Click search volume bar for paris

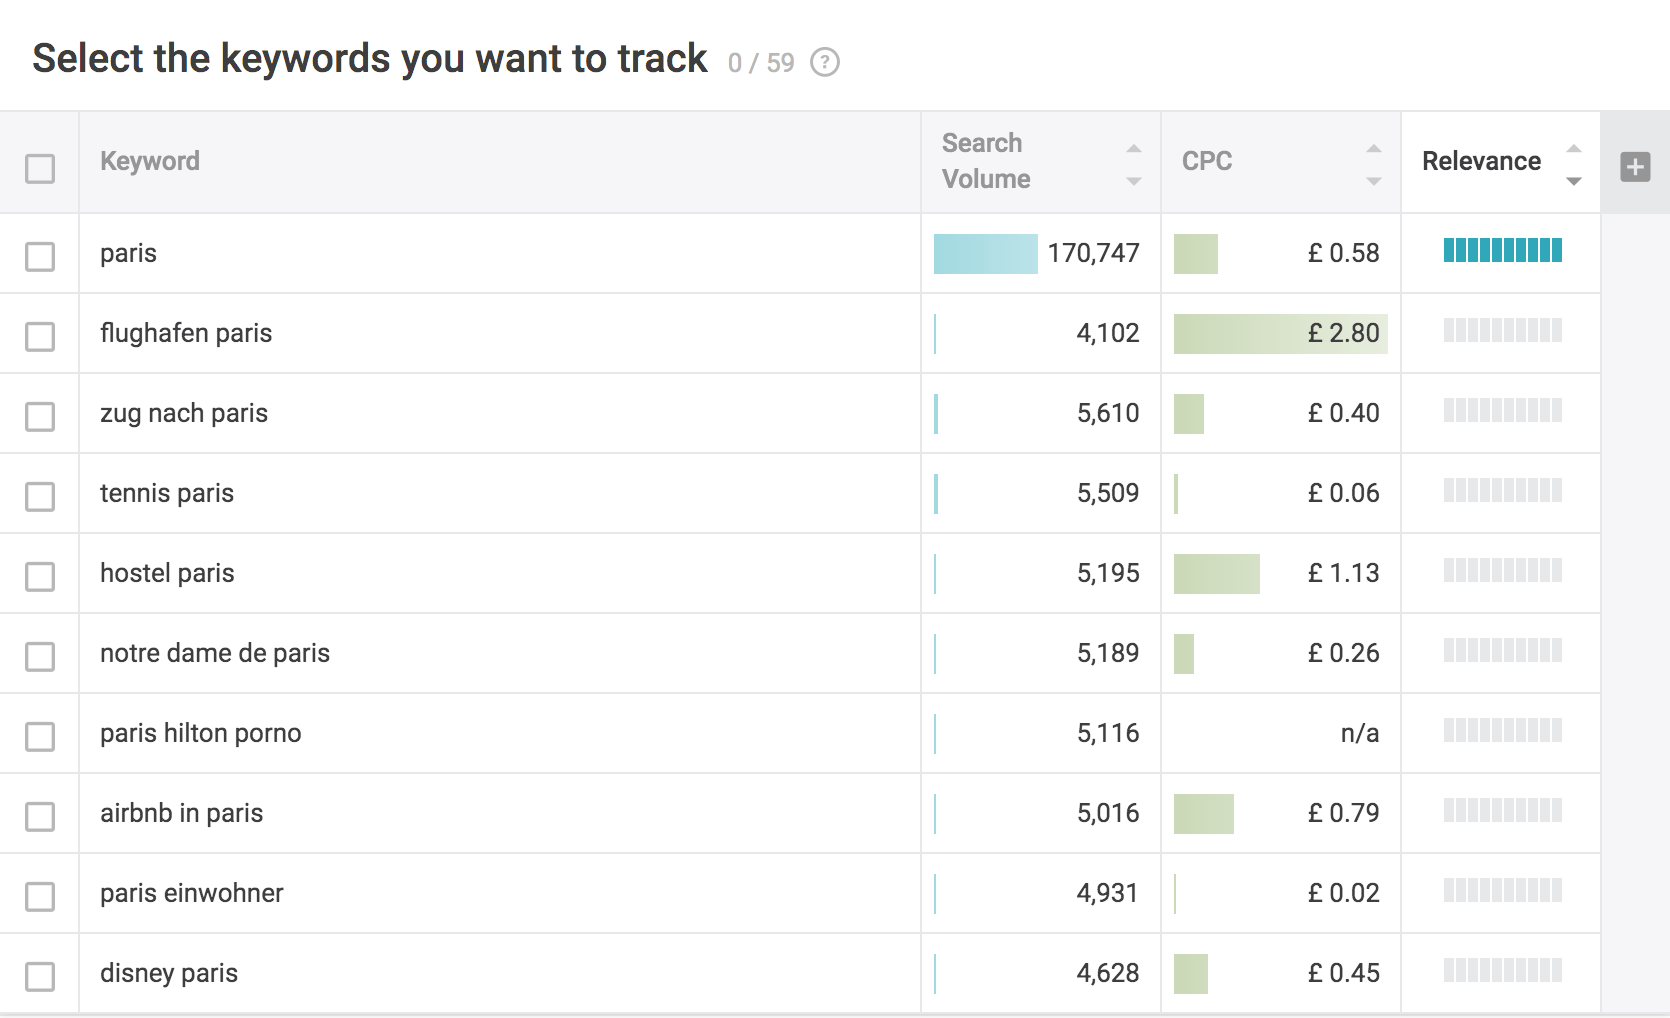click(985, 254)
